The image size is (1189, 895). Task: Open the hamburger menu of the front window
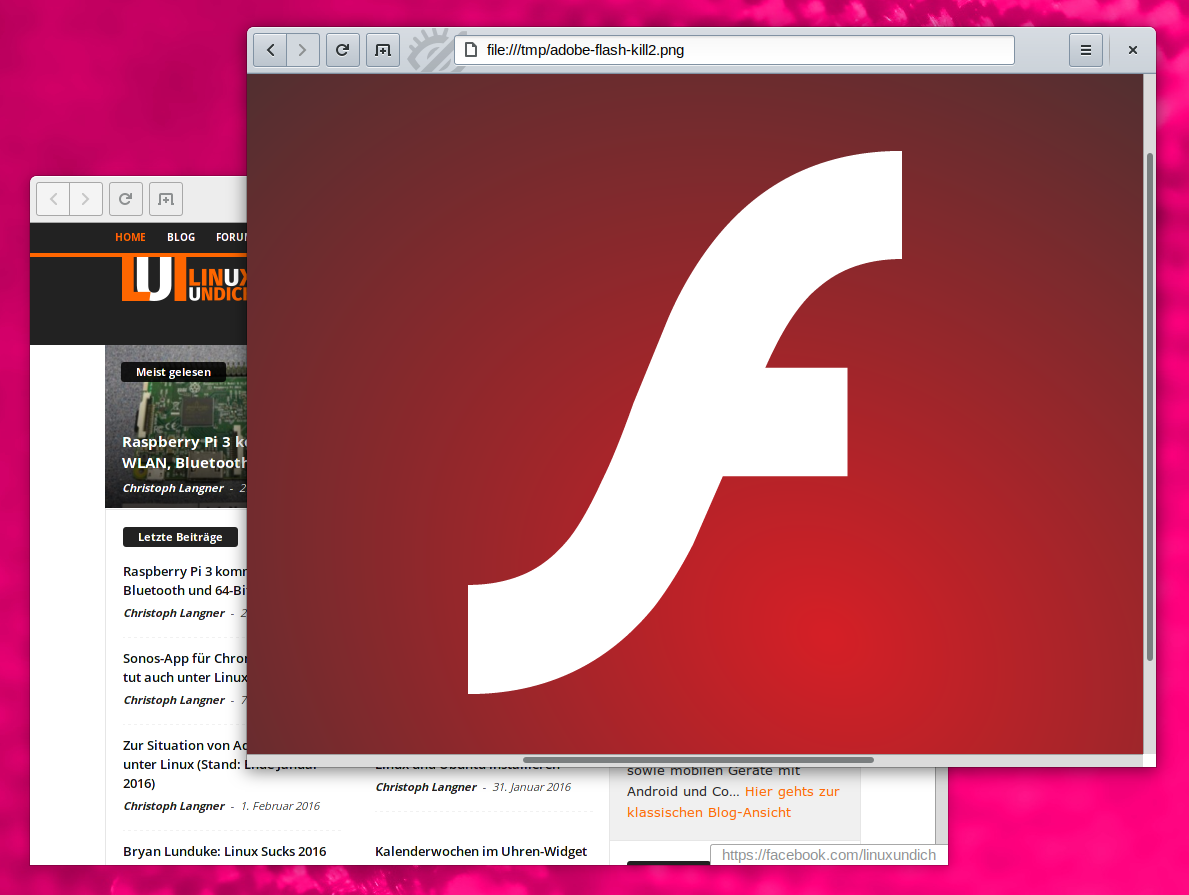1086,49
